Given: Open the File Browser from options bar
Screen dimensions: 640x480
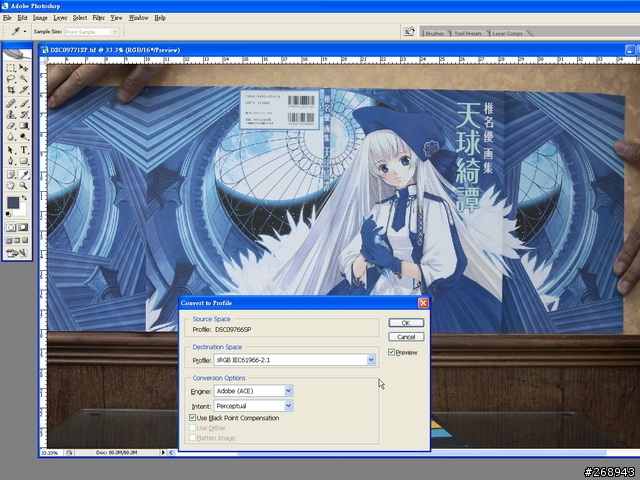Looking at the screenshot, I should (x=409, y=31).
